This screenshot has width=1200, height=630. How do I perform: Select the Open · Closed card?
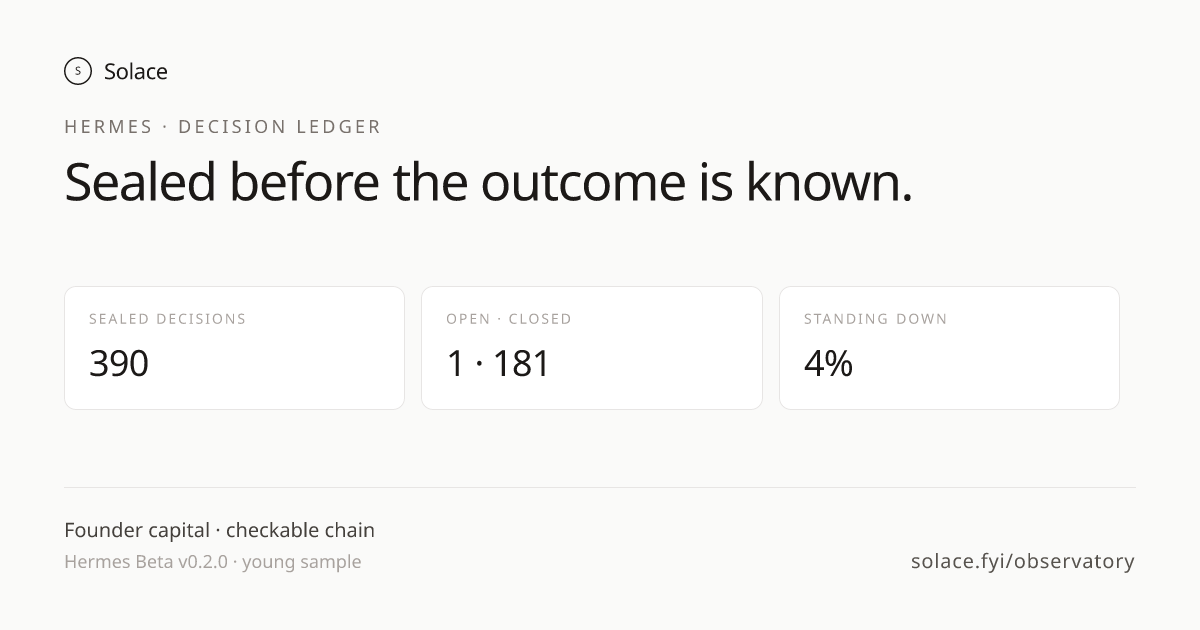click(592, 348)
